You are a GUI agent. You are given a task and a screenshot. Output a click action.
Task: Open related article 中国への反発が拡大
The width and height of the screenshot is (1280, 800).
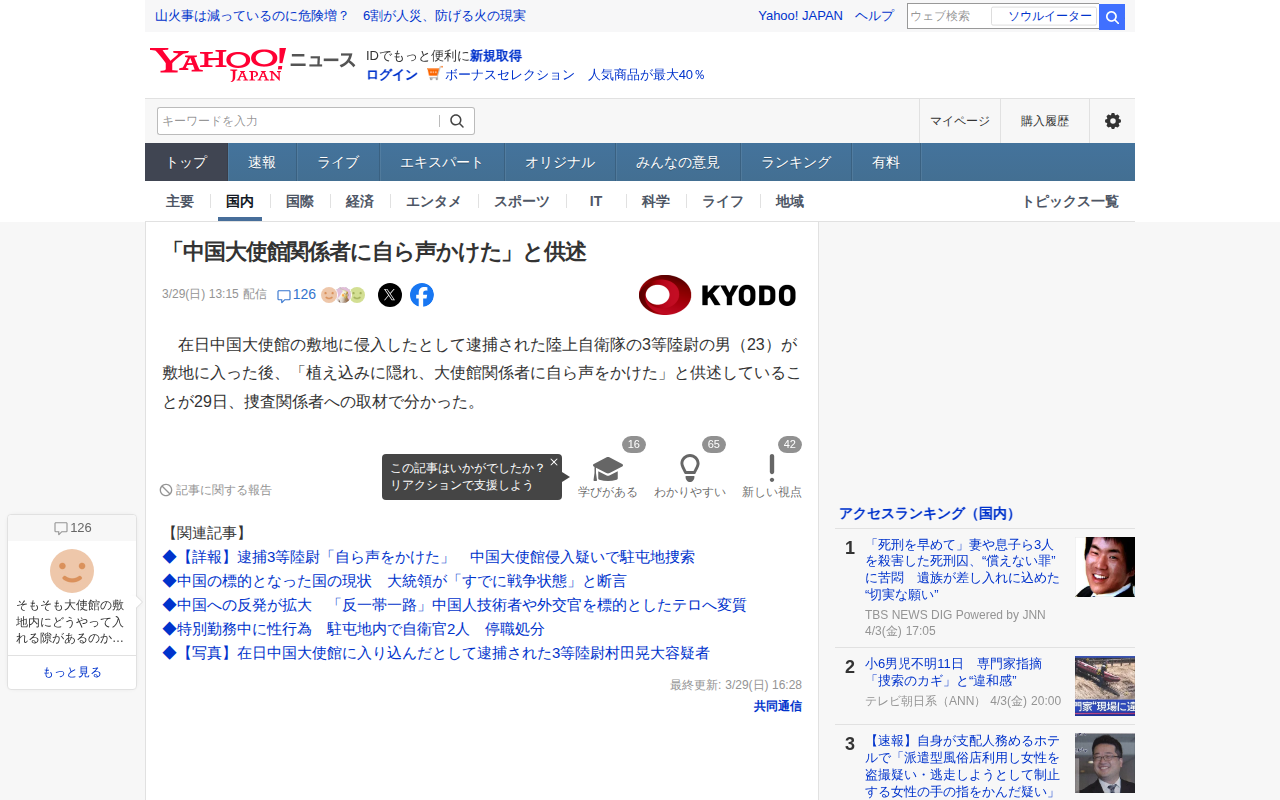coord(454,605)
